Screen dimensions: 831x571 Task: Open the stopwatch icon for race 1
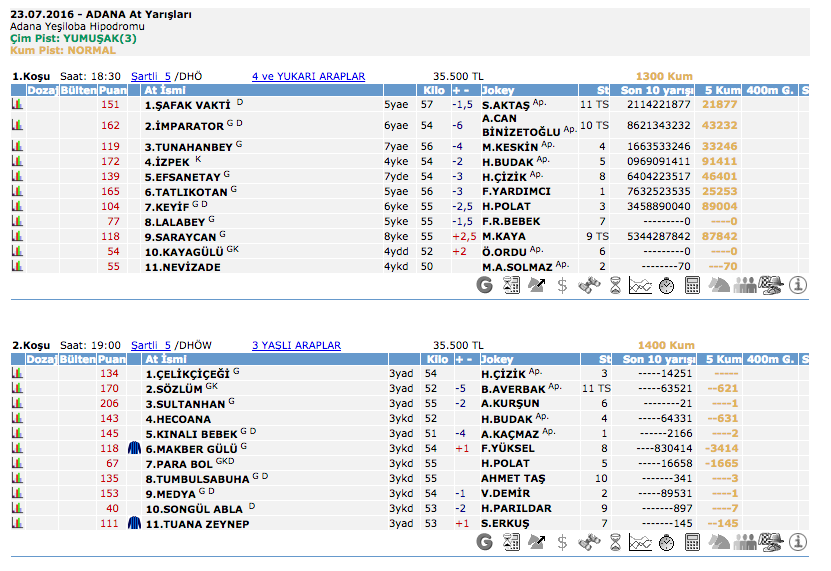[665, 285]
